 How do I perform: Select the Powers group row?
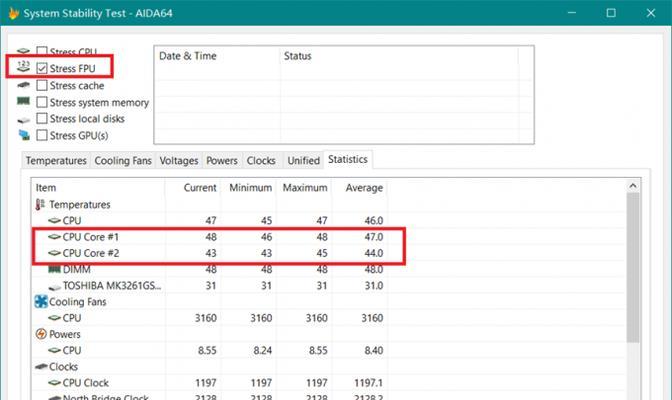[x=65, y=334]
